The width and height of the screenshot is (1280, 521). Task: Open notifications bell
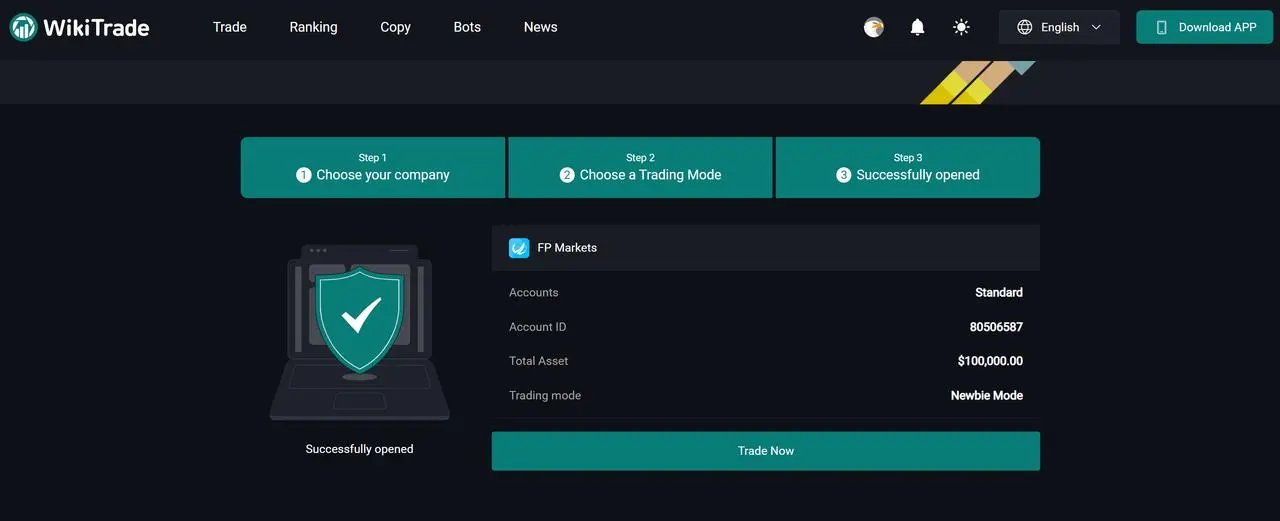tap(917, 27)
